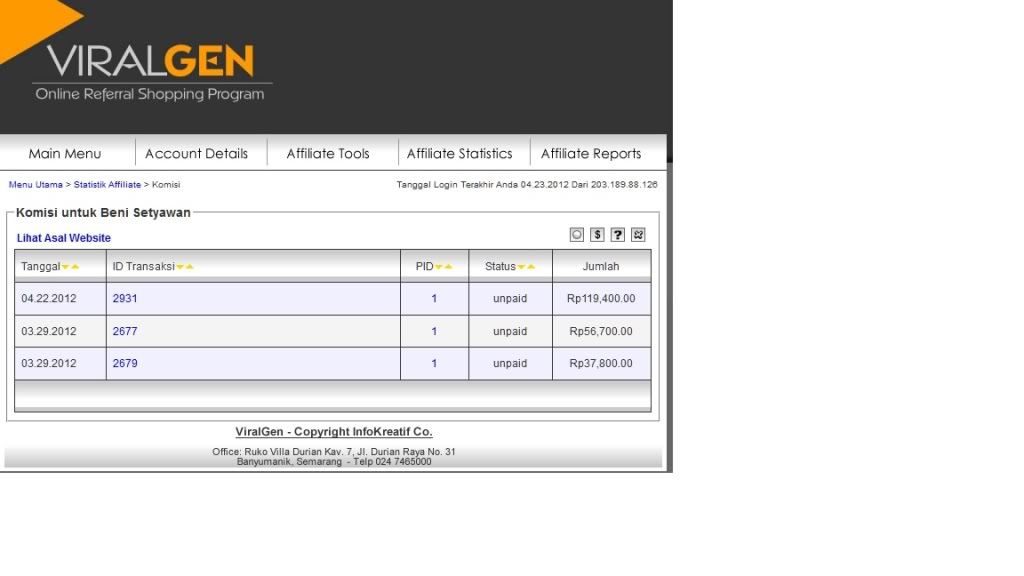The width and height of the screenshot is (1024, 576).
Task: Click unpaid status in row 2677
Action: (x=510, y=331)
